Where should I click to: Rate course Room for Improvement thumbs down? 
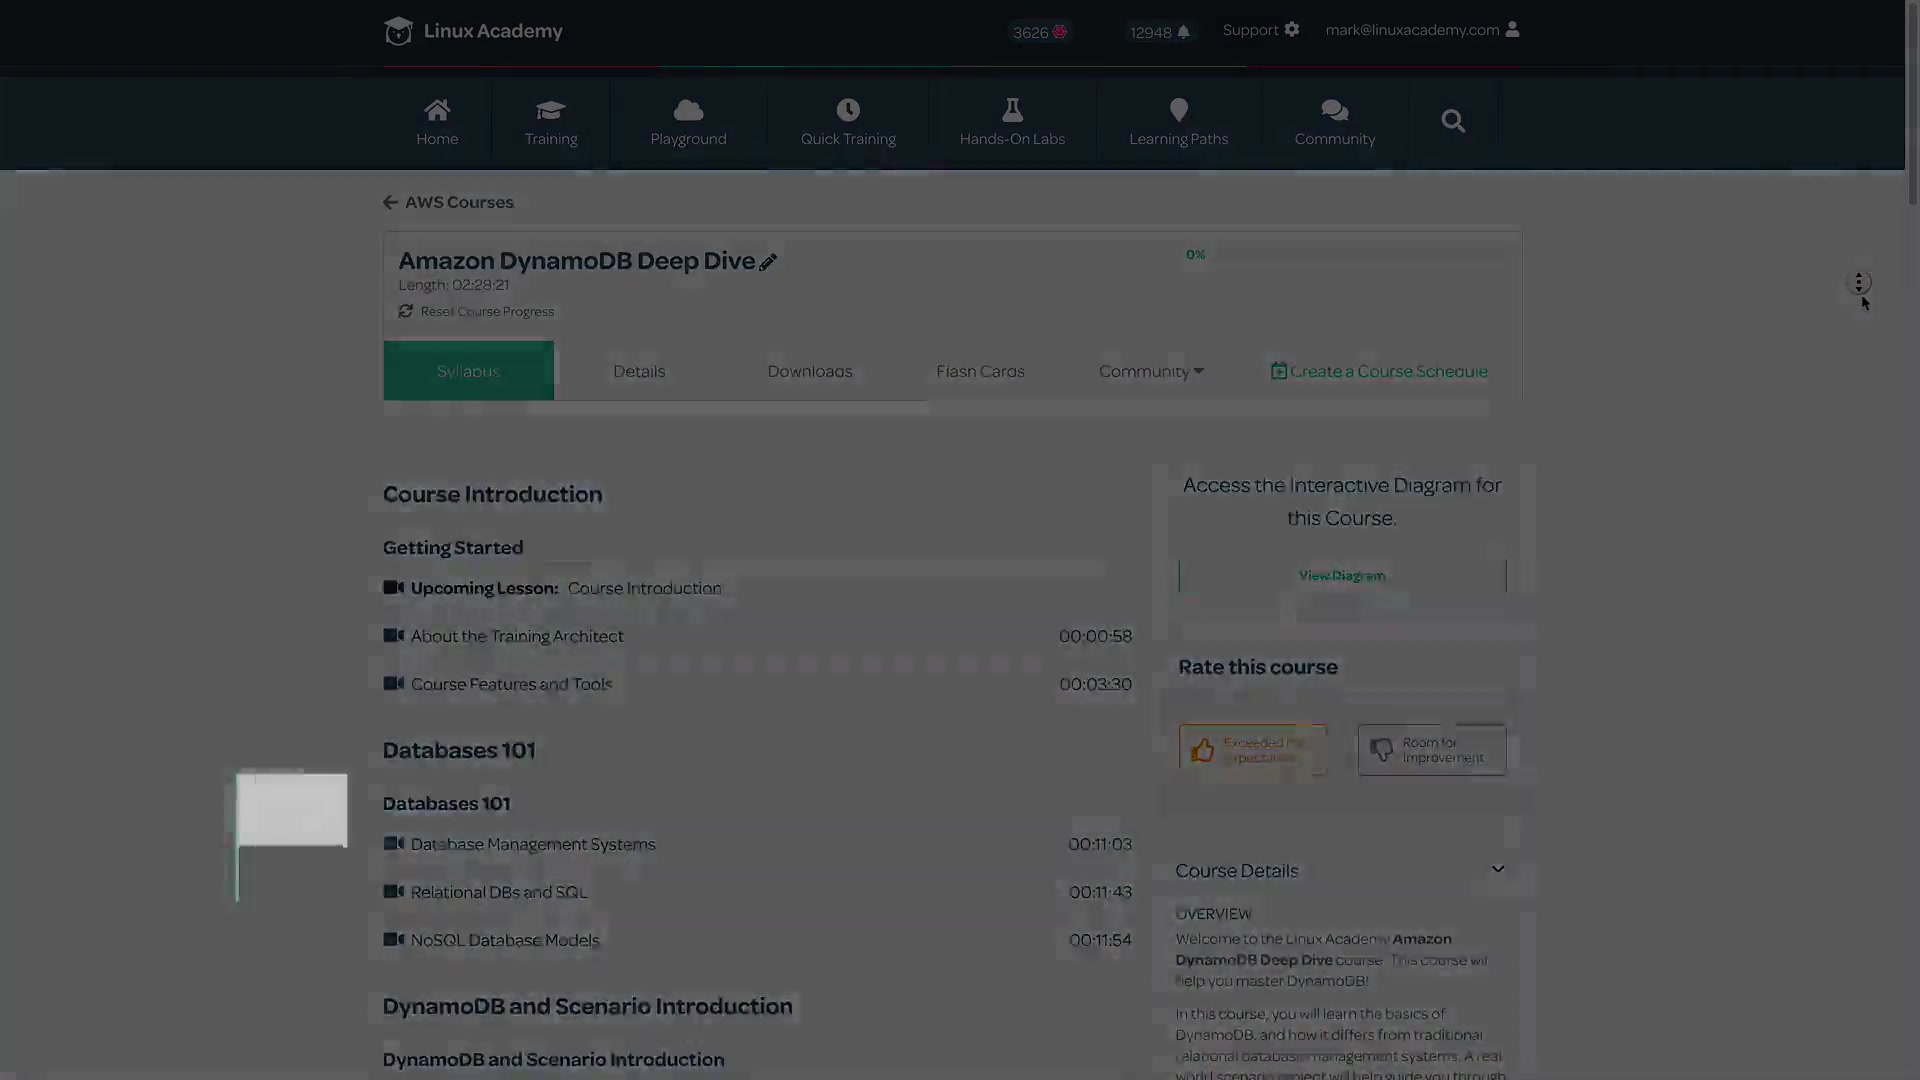1431,749
